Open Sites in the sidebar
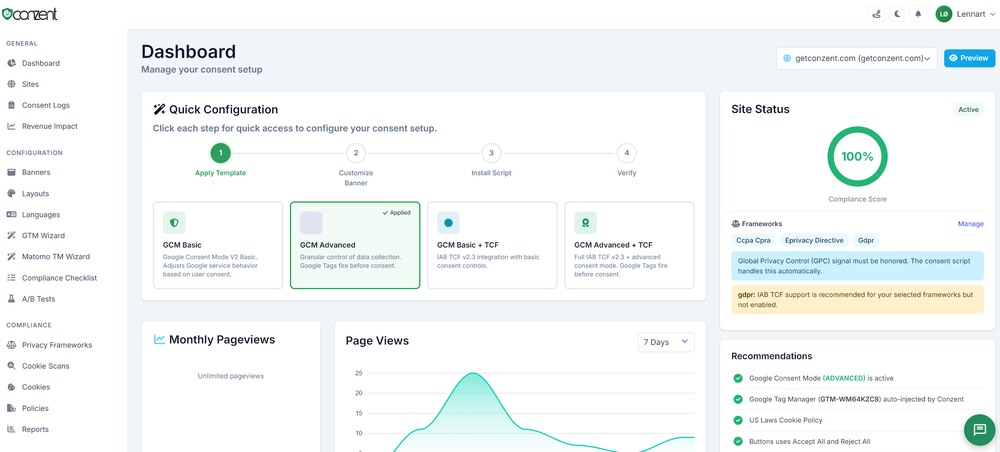Screen dimensions: 1000x452 click(31, 84)
